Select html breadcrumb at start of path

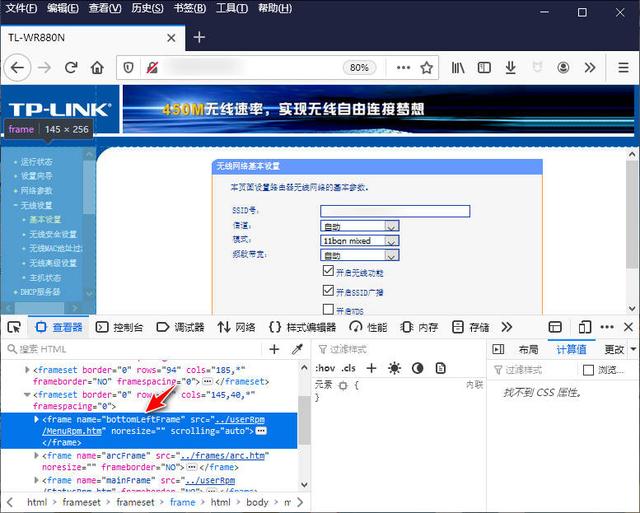[37, 502]
